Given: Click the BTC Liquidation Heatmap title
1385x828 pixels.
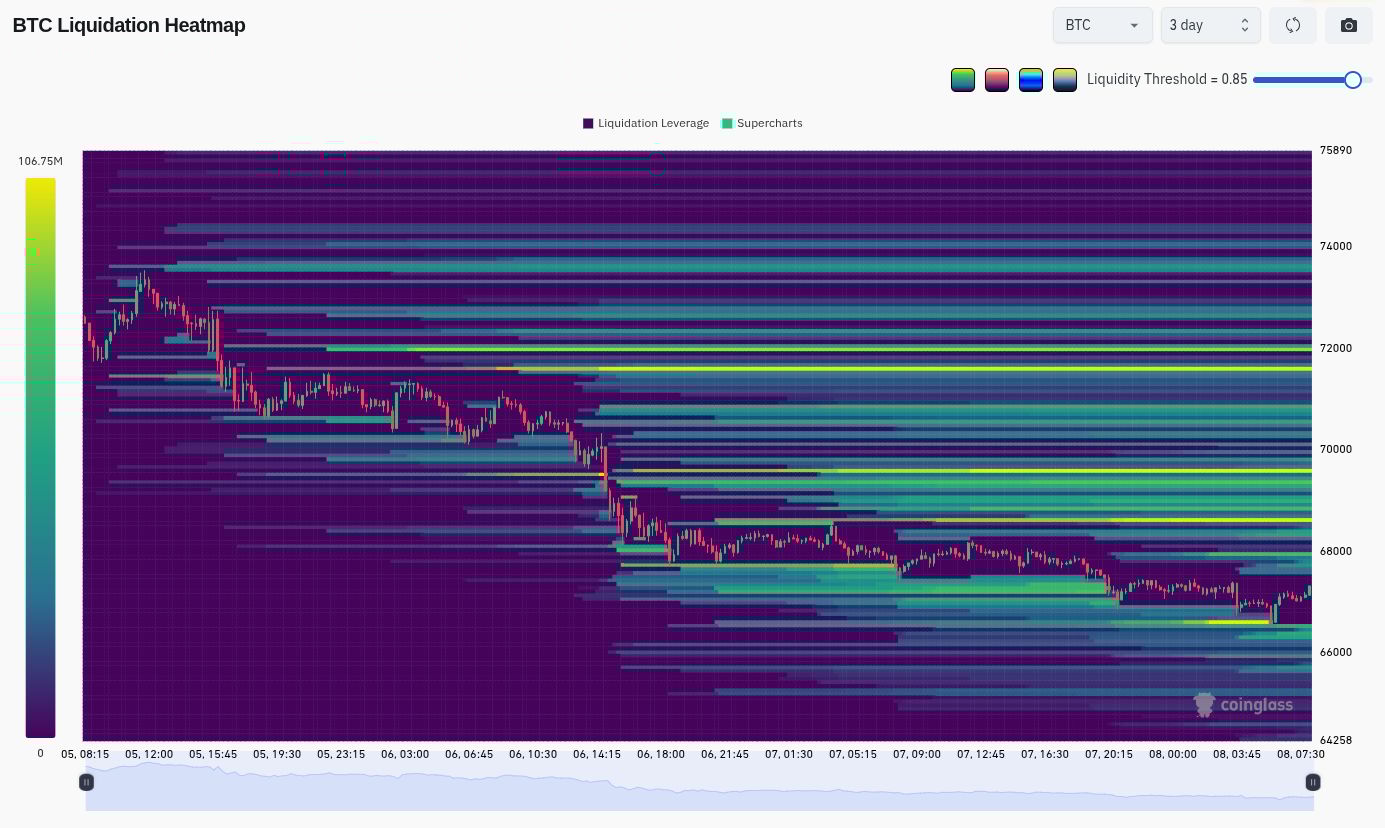Looking at the screenshot, I should coord(129,26).
